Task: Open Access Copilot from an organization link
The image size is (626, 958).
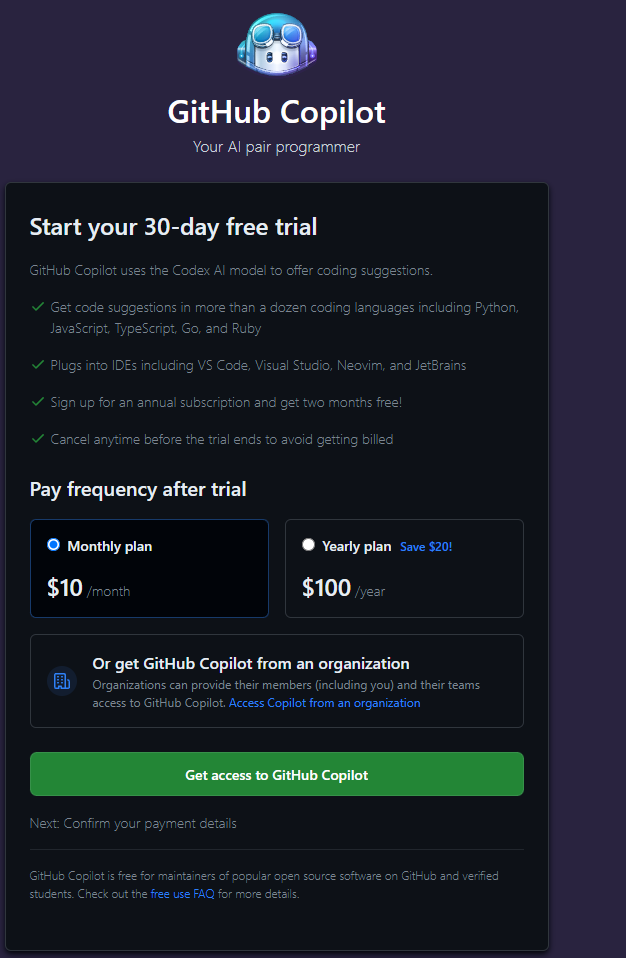Action: pyautogui.click(x=324, y=703)
